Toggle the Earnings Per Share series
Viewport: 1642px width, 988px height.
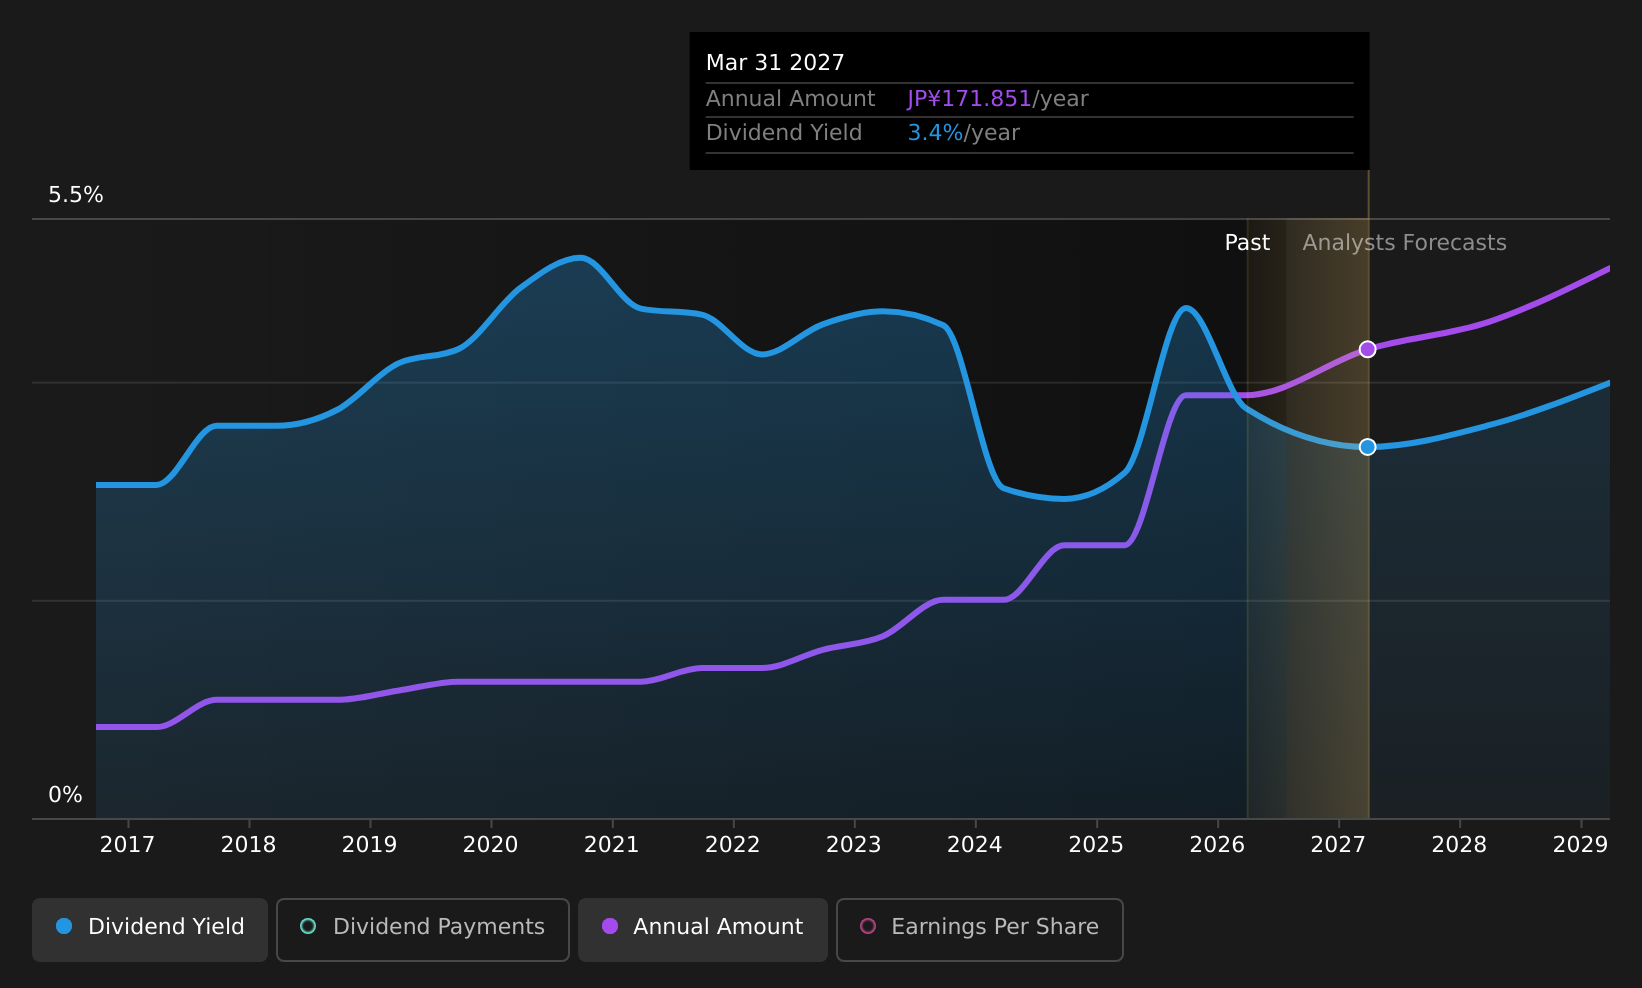[x=980, y=929]
